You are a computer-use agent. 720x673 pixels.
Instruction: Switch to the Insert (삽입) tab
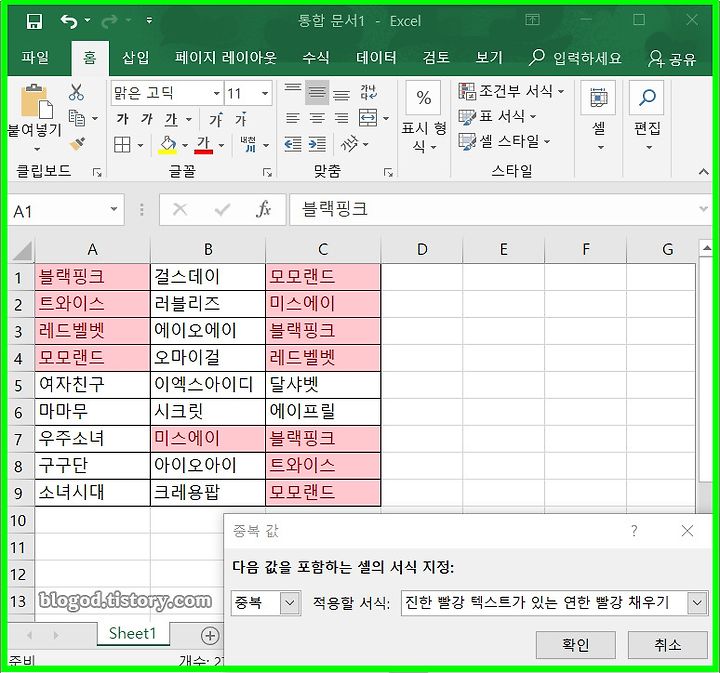[135, 58]
